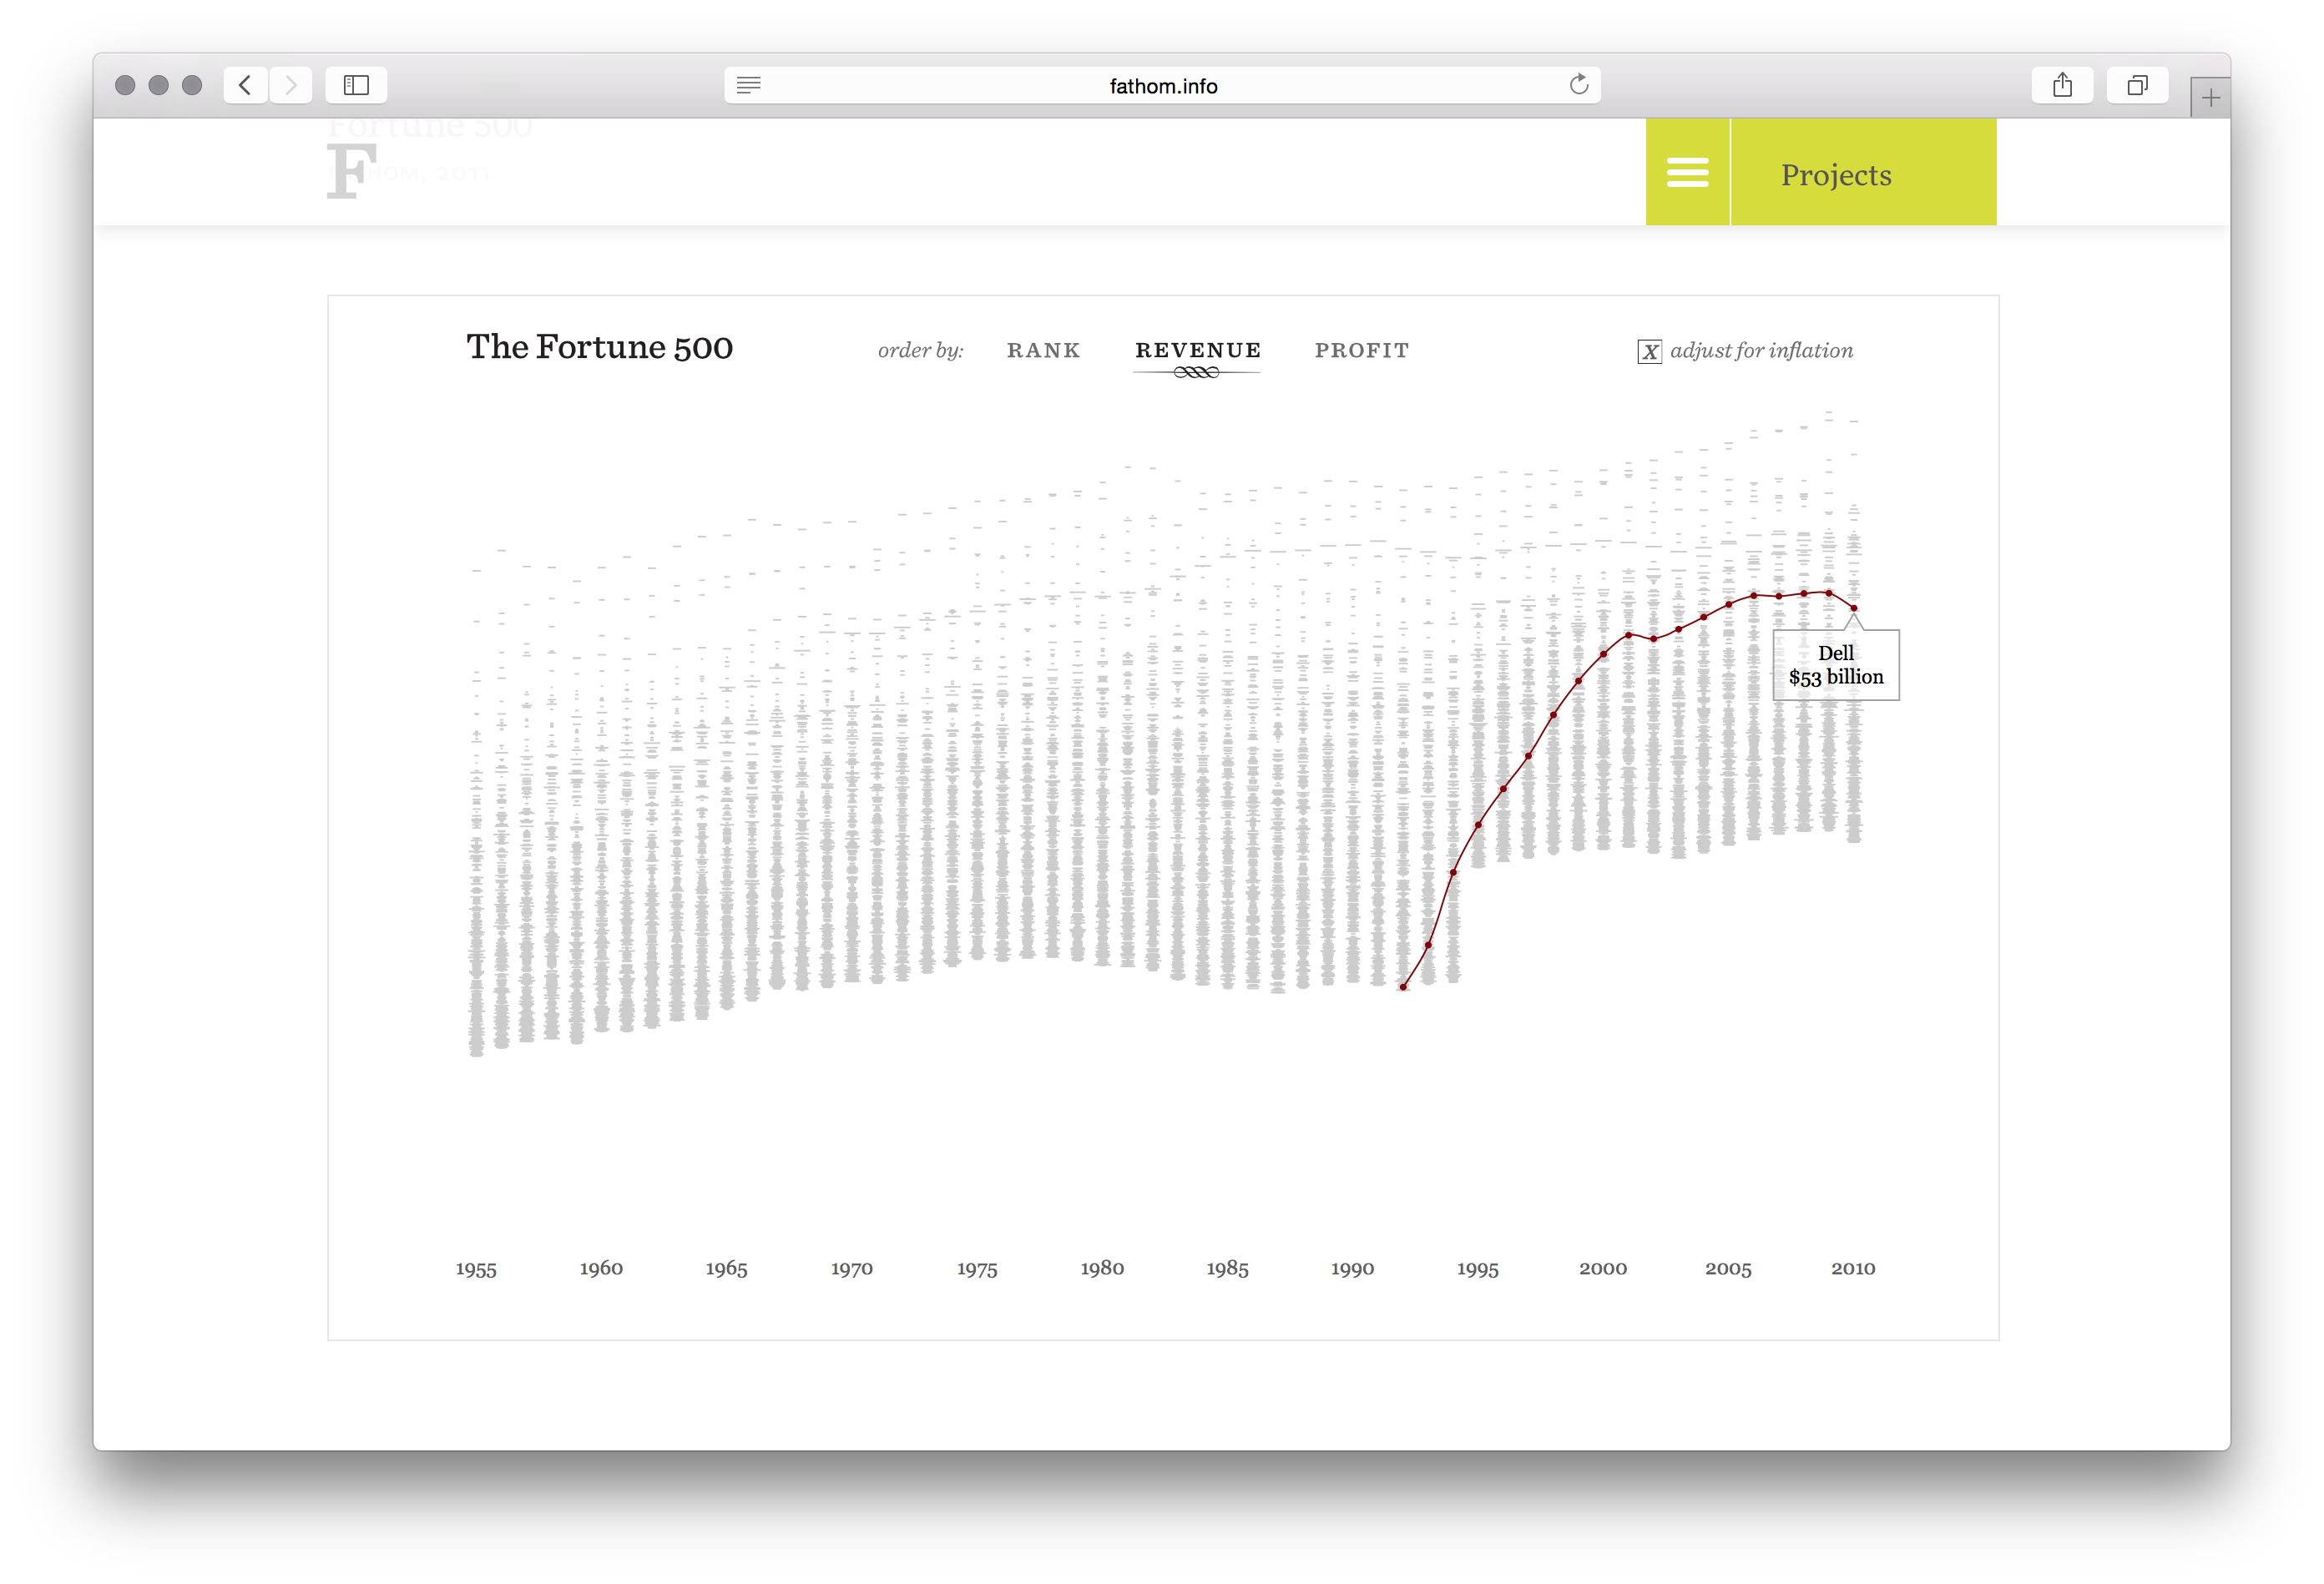Order chart by REVENUE
The width and height of the screenshot is (2324, 1584).
1197,351
